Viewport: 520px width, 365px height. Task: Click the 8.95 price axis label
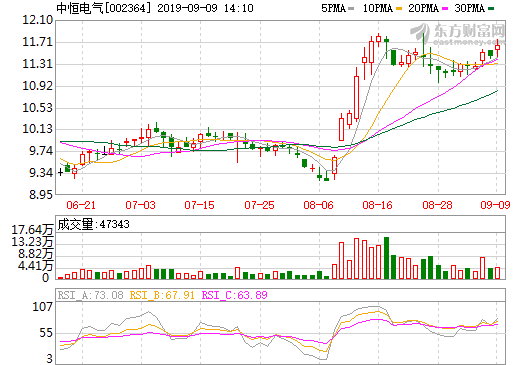click(41, 194)
